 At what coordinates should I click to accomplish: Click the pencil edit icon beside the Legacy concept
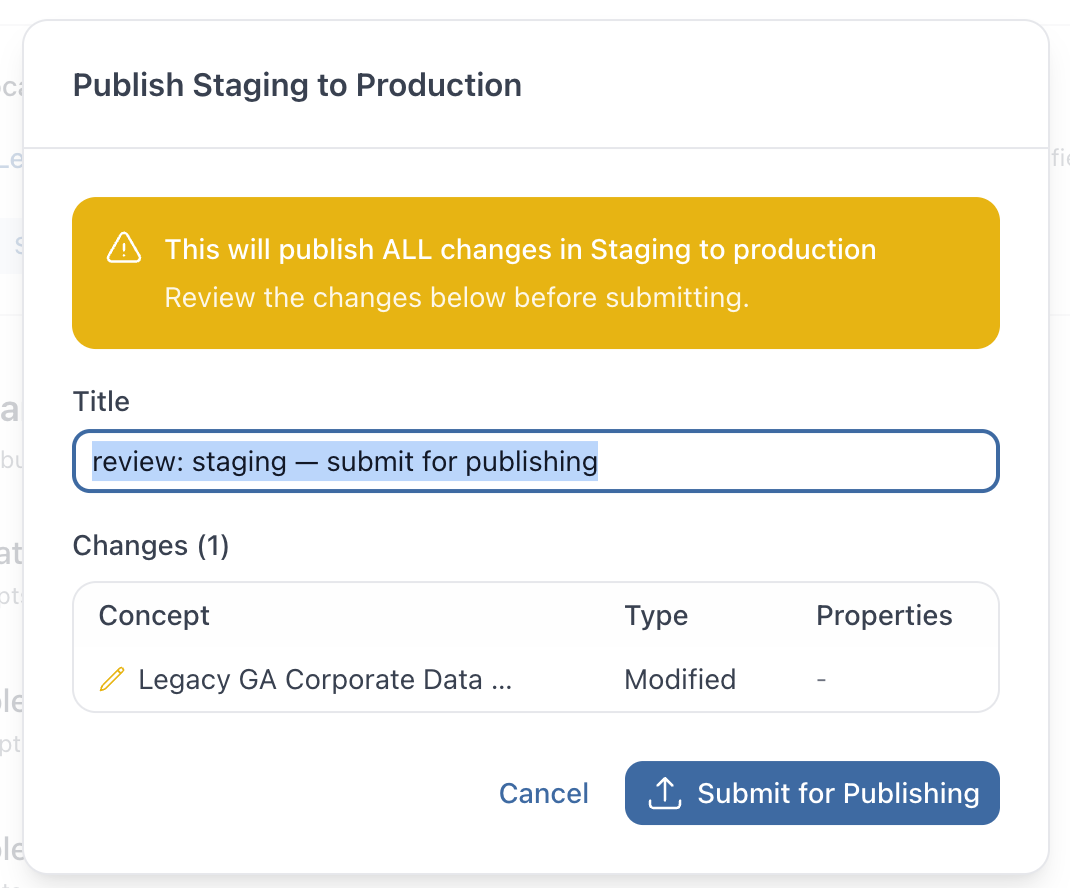[110, 679]
